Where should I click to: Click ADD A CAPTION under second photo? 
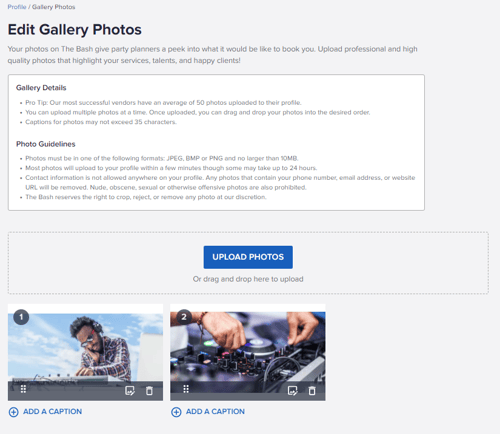pos(215,412)
